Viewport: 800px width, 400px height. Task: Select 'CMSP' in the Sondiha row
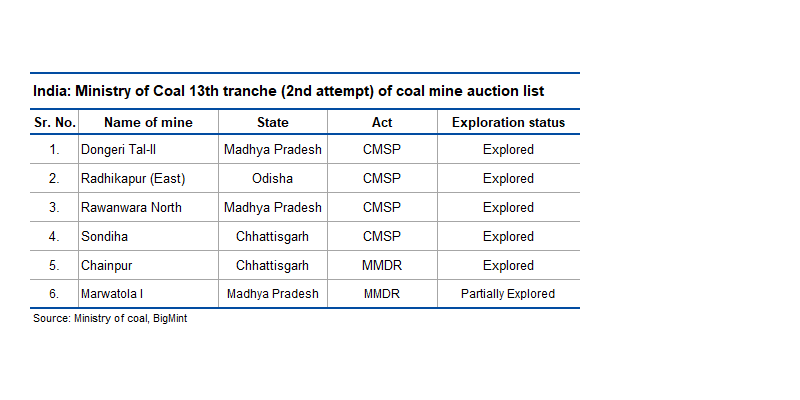381,237
